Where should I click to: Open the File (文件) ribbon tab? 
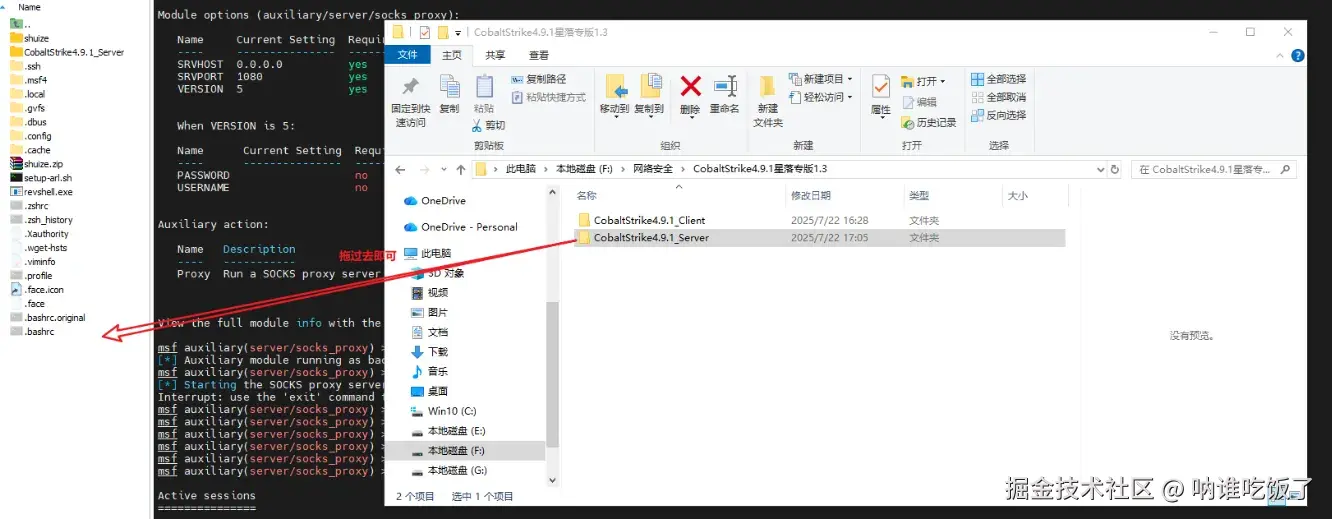tap(408, 55)
